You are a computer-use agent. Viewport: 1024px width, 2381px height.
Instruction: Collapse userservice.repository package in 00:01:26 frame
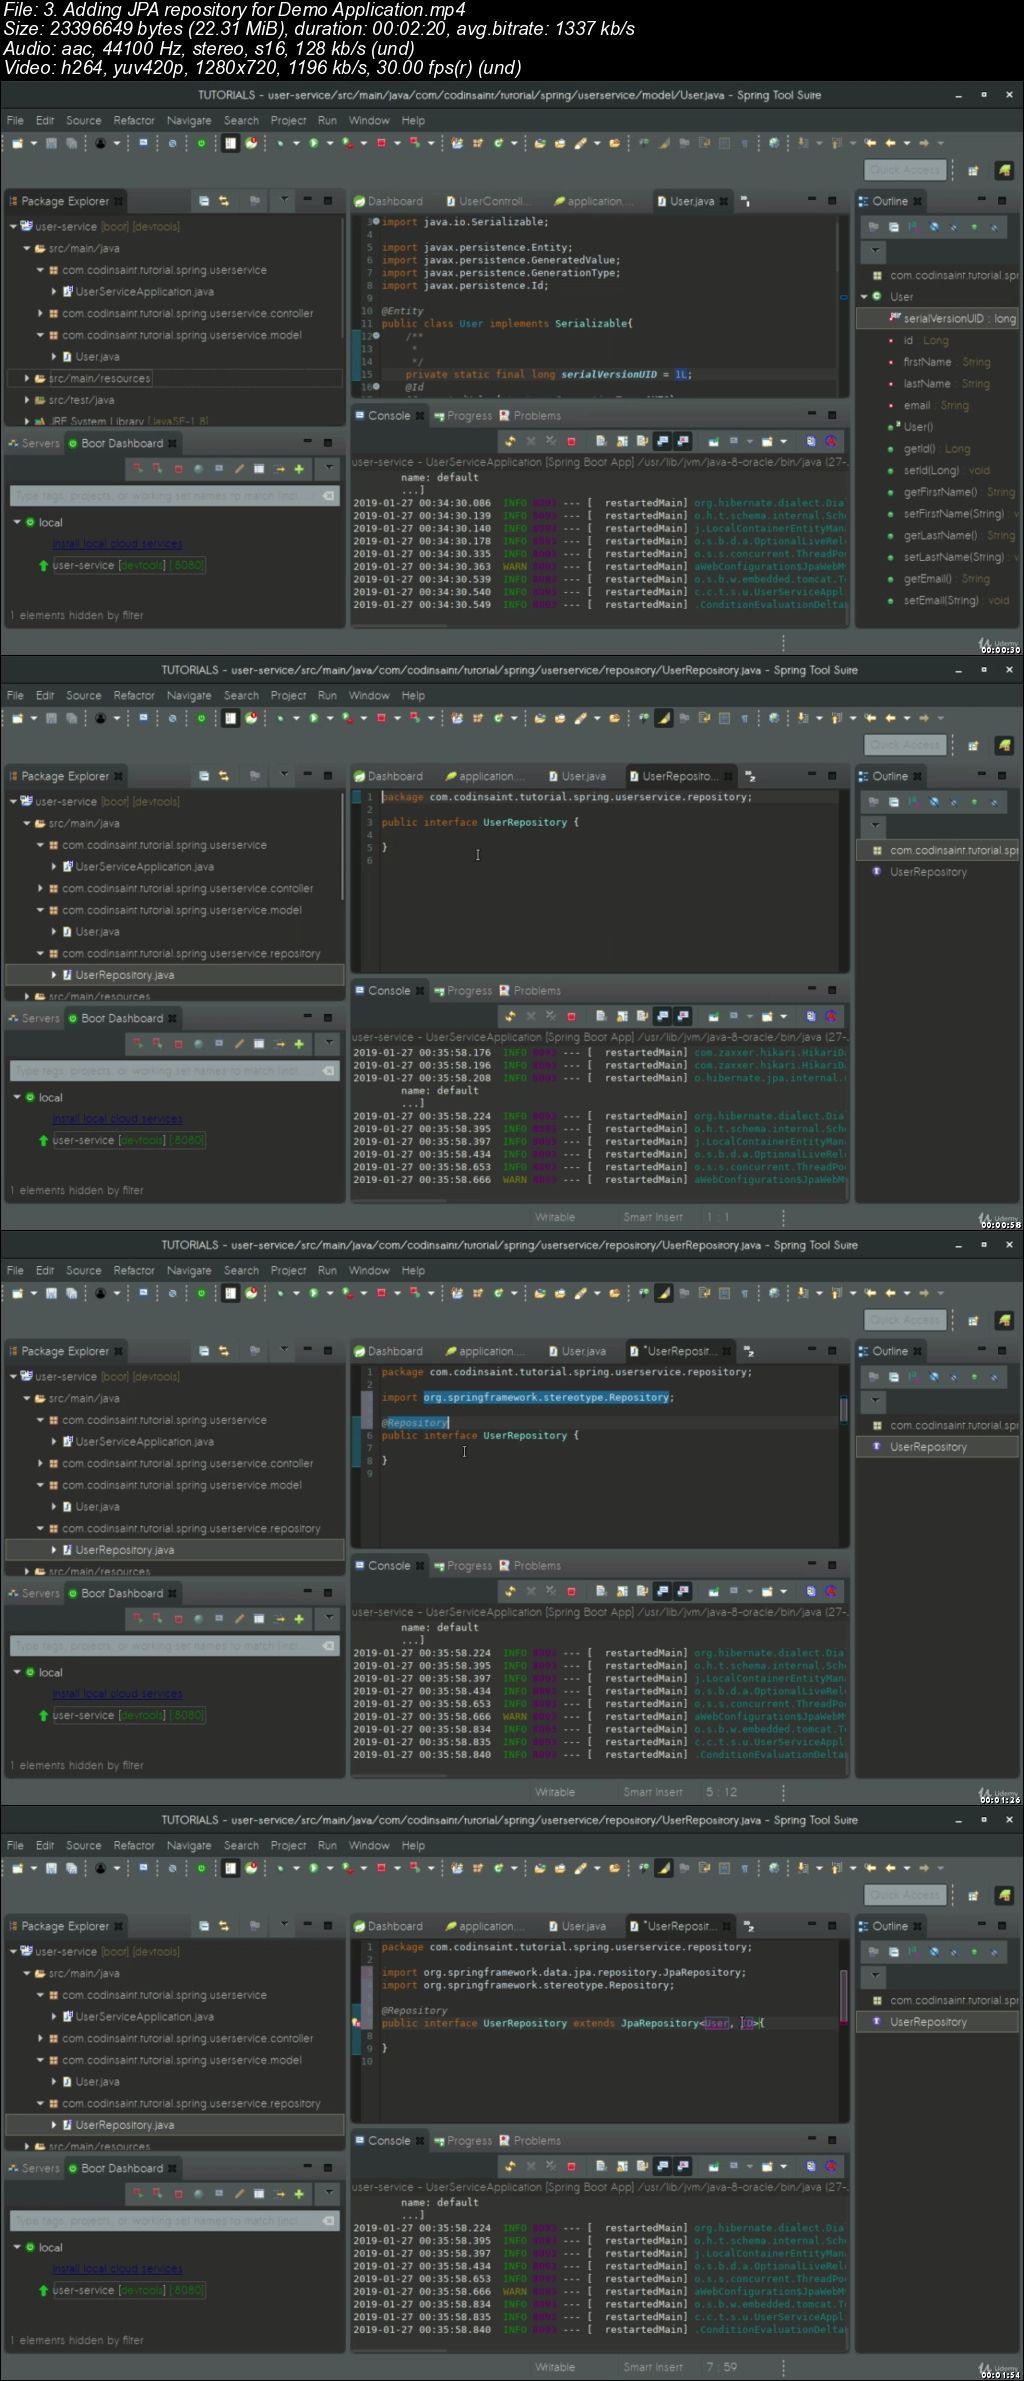point(41,1529)
